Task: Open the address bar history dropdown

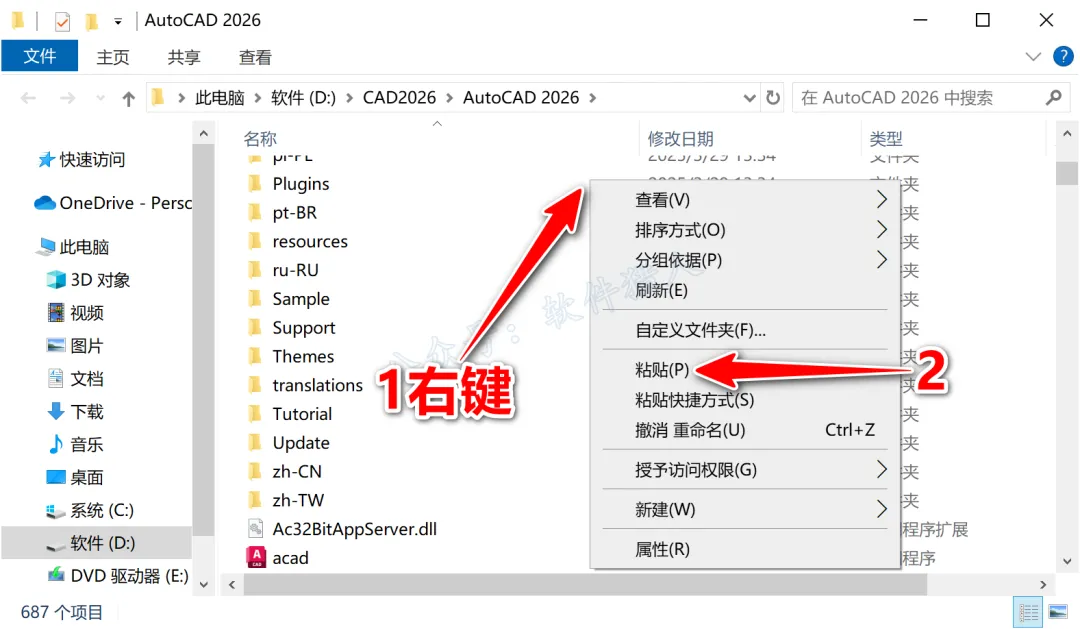Action: pos(749,98)
